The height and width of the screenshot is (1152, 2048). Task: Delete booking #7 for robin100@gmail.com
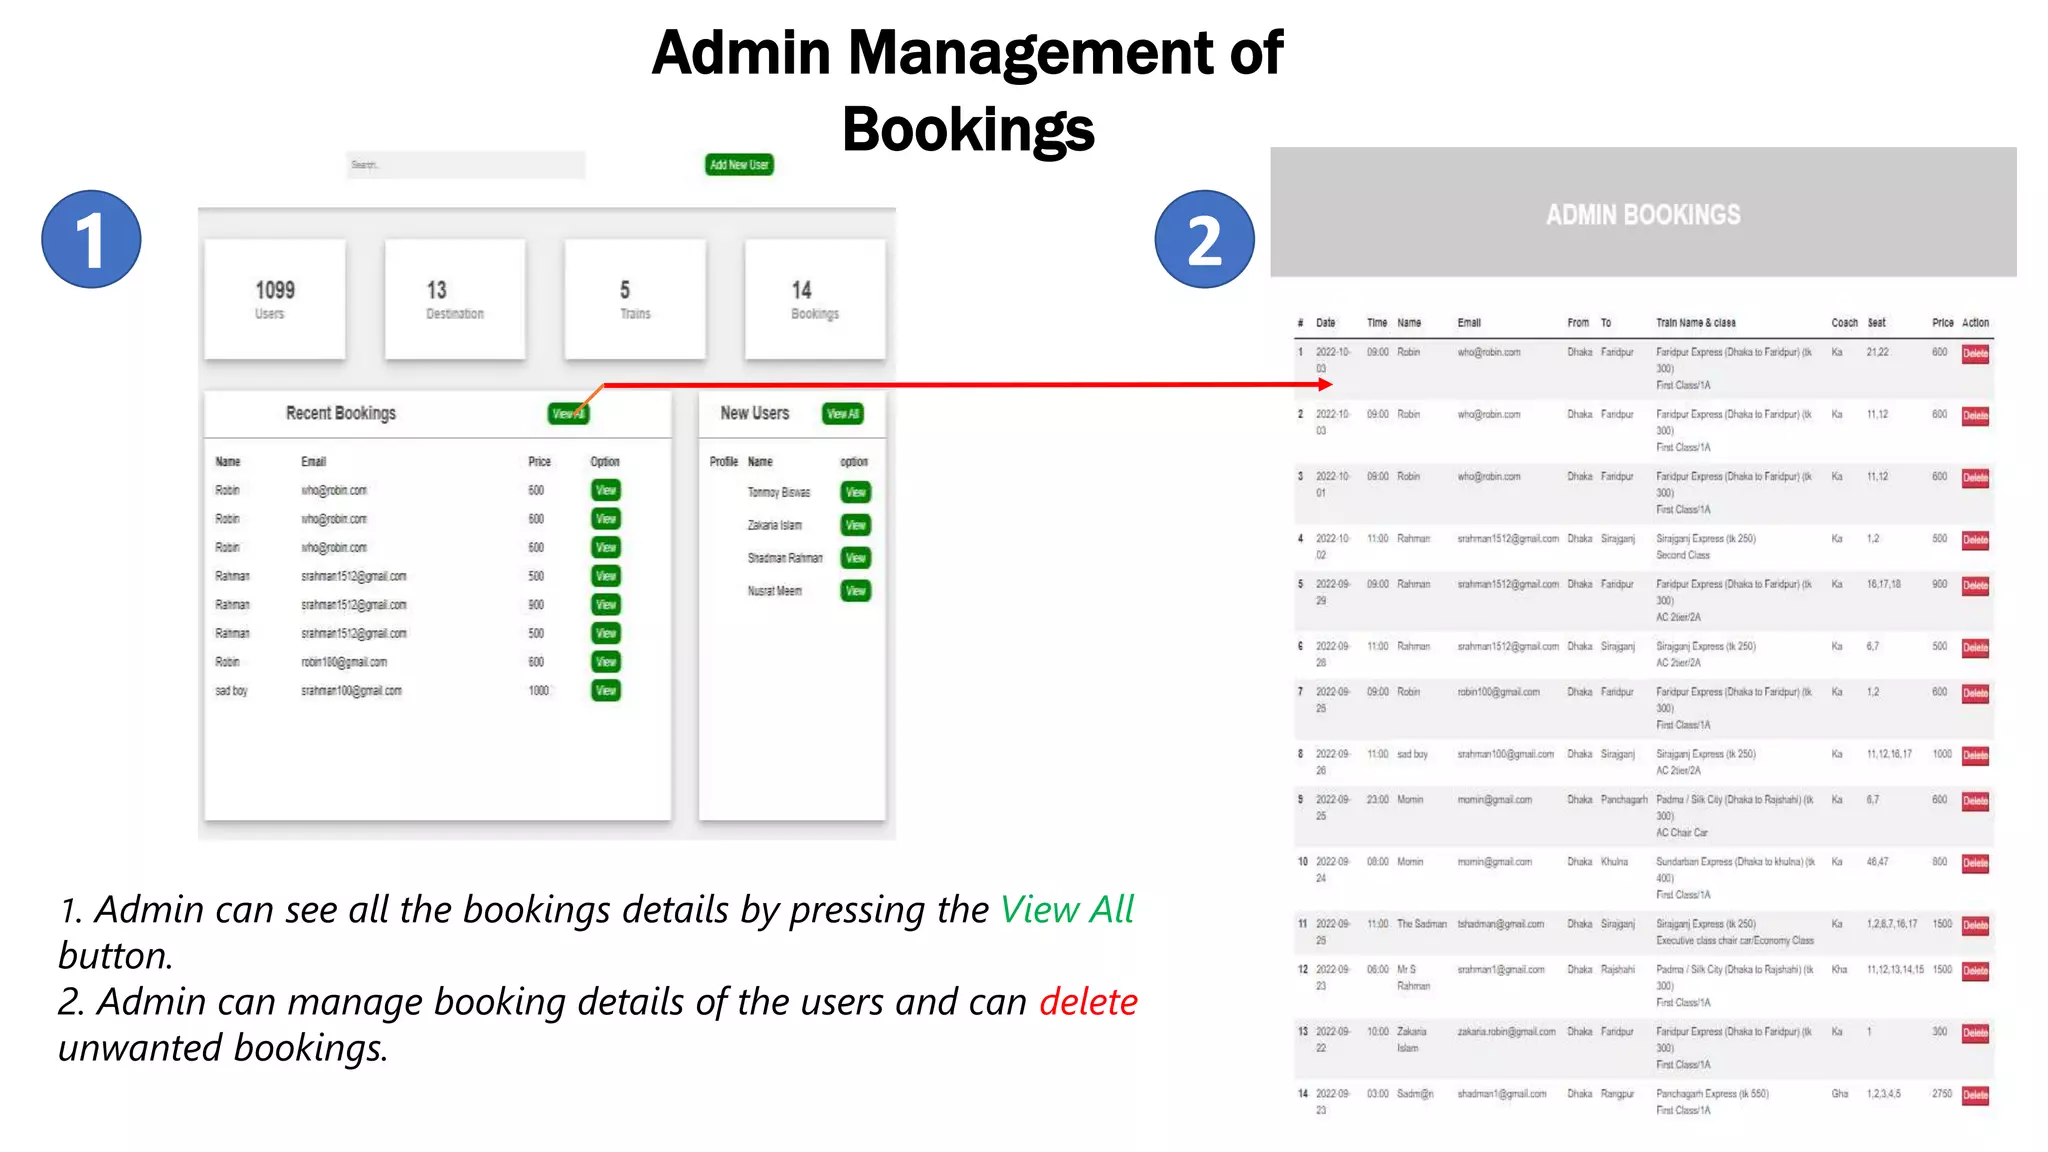click(1975, 693)
